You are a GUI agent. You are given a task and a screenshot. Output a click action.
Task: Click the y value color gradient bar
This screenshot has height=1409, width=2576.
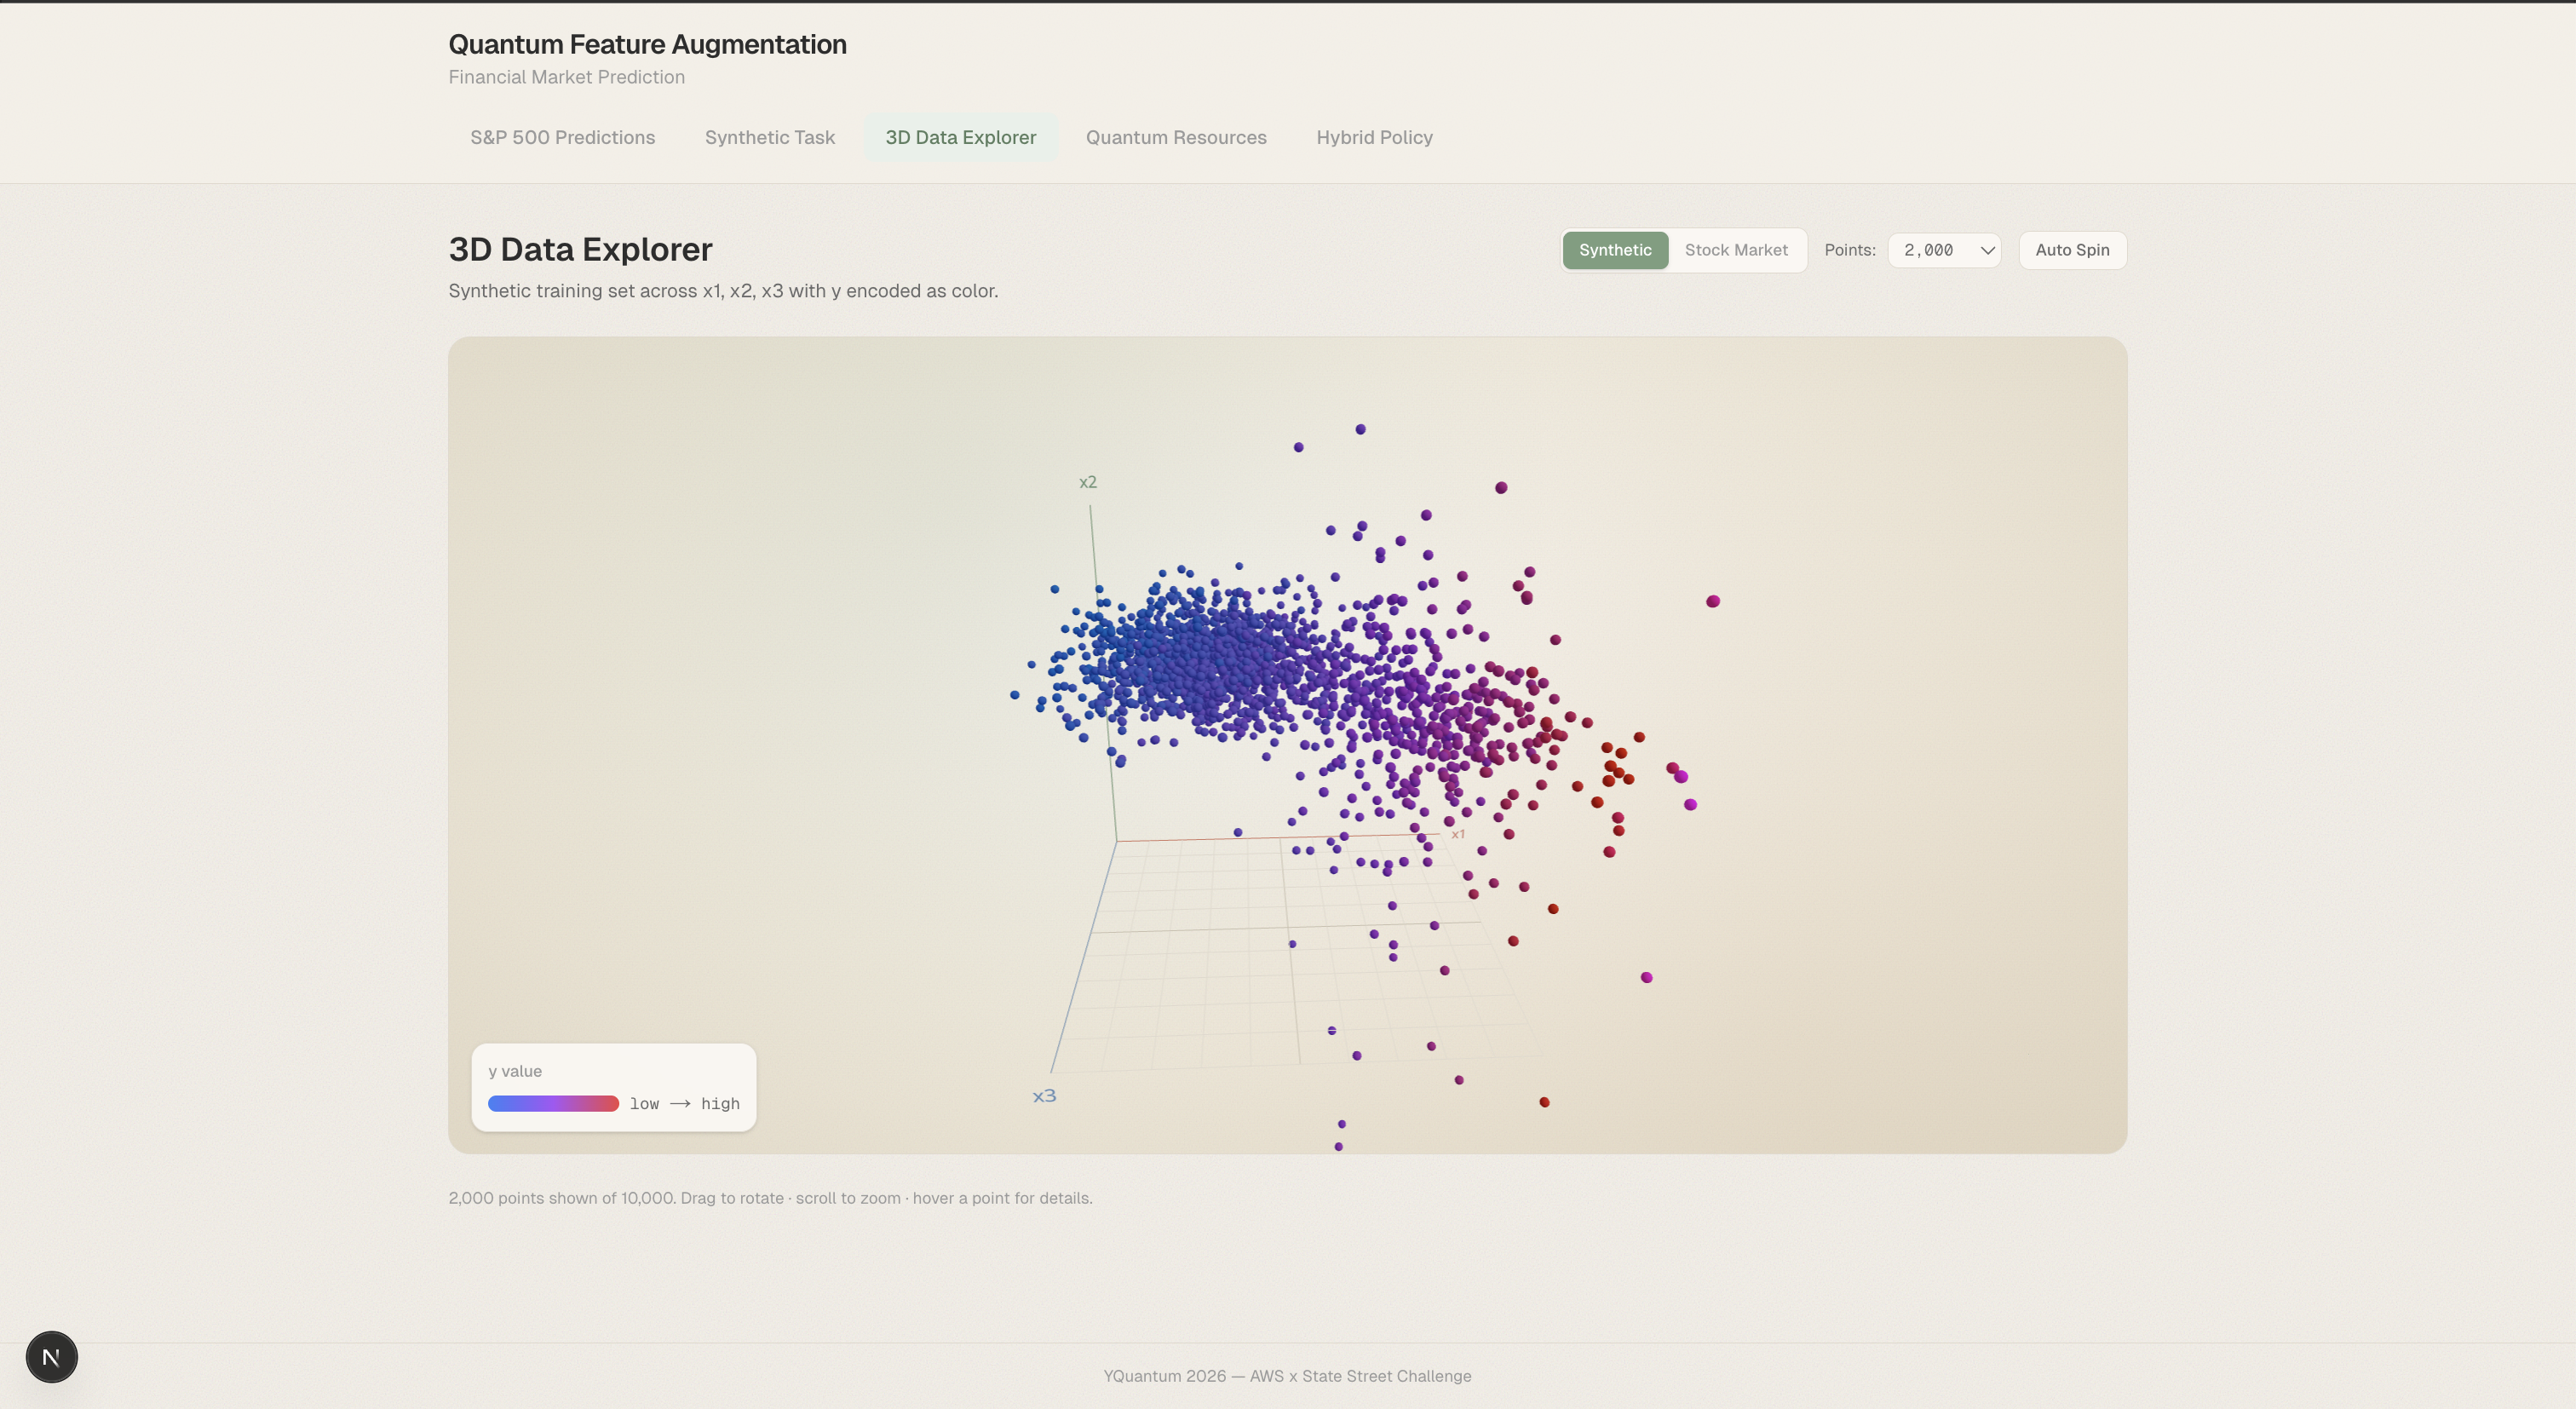[553, 1103]
